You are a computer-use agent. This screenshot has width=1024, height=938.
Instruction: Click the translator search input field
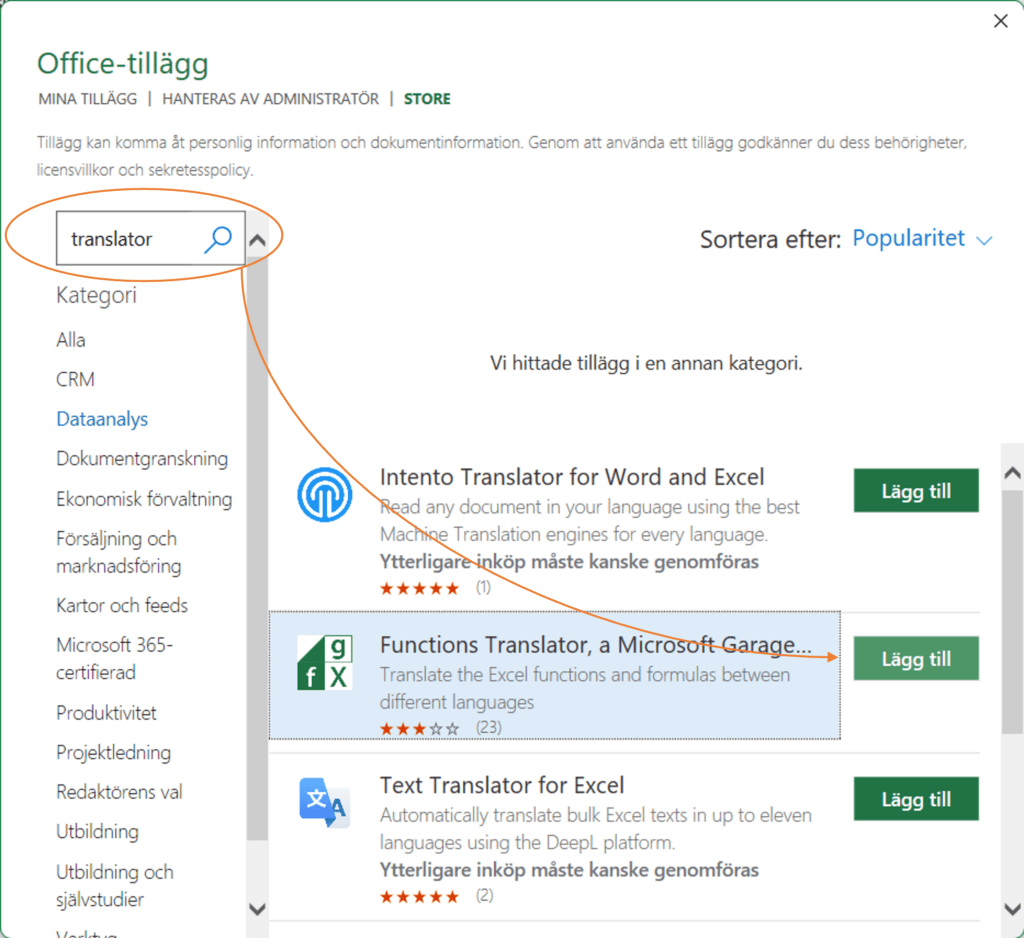tap(128, 239)
